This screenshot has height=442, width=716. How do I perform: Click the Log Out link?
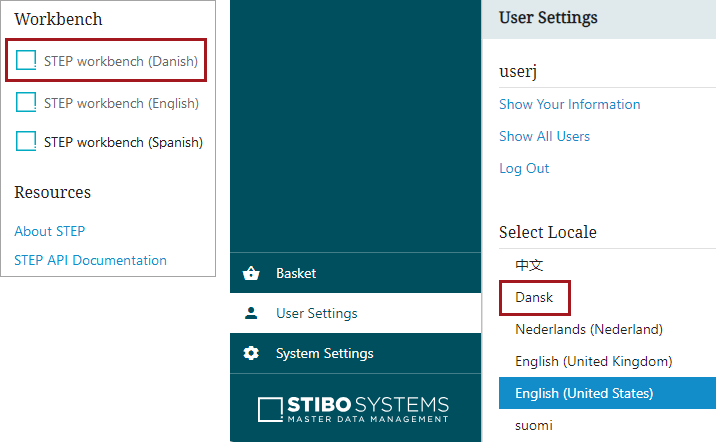pos(524,168)
